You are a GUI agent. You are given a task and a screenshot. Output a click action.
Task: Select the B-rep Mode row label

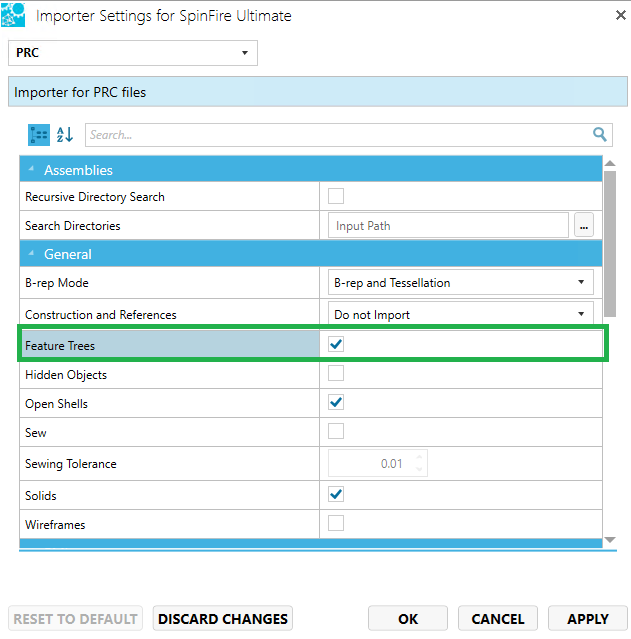point(57,282)
